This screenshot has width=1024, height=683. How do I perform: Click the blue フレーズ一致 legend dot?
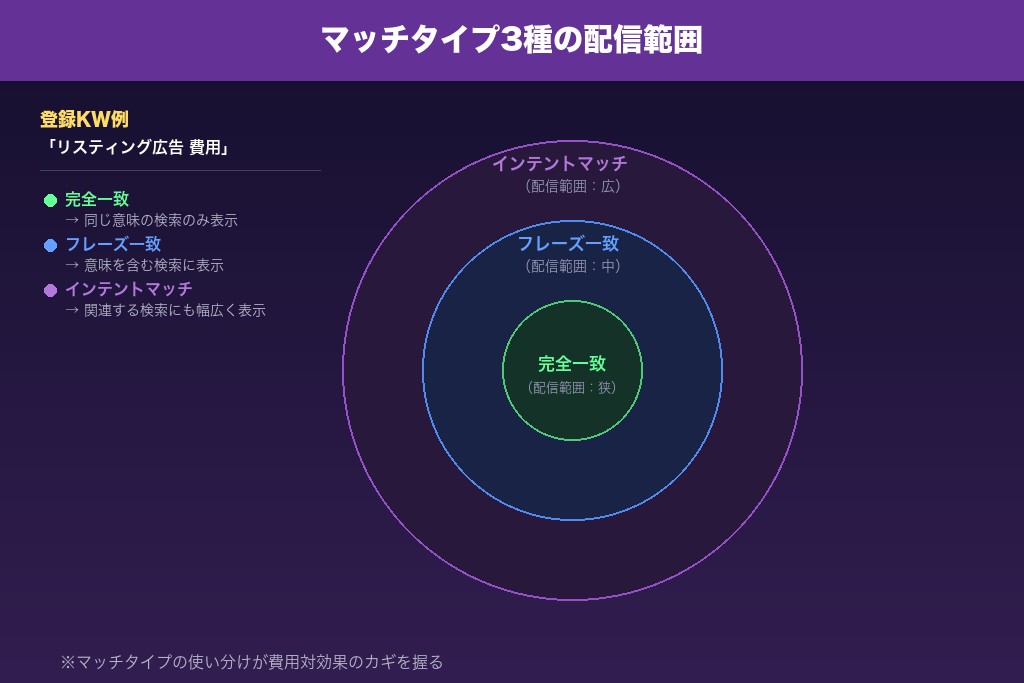49,244
